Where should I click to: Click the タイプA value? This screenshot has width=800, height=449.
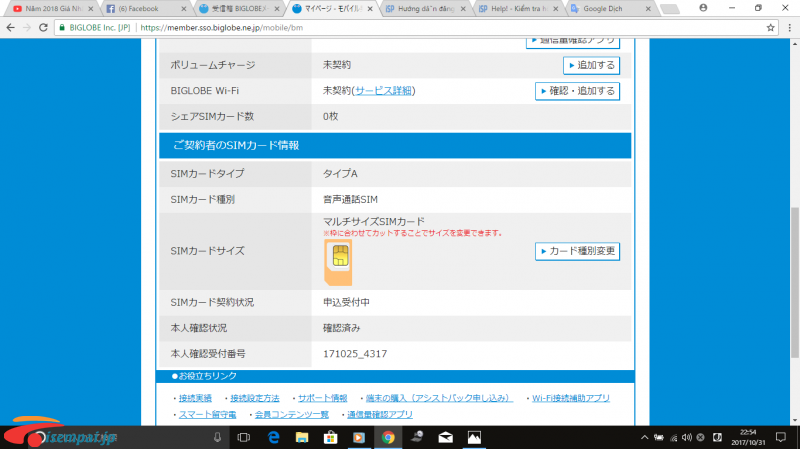tap(340, 173)
